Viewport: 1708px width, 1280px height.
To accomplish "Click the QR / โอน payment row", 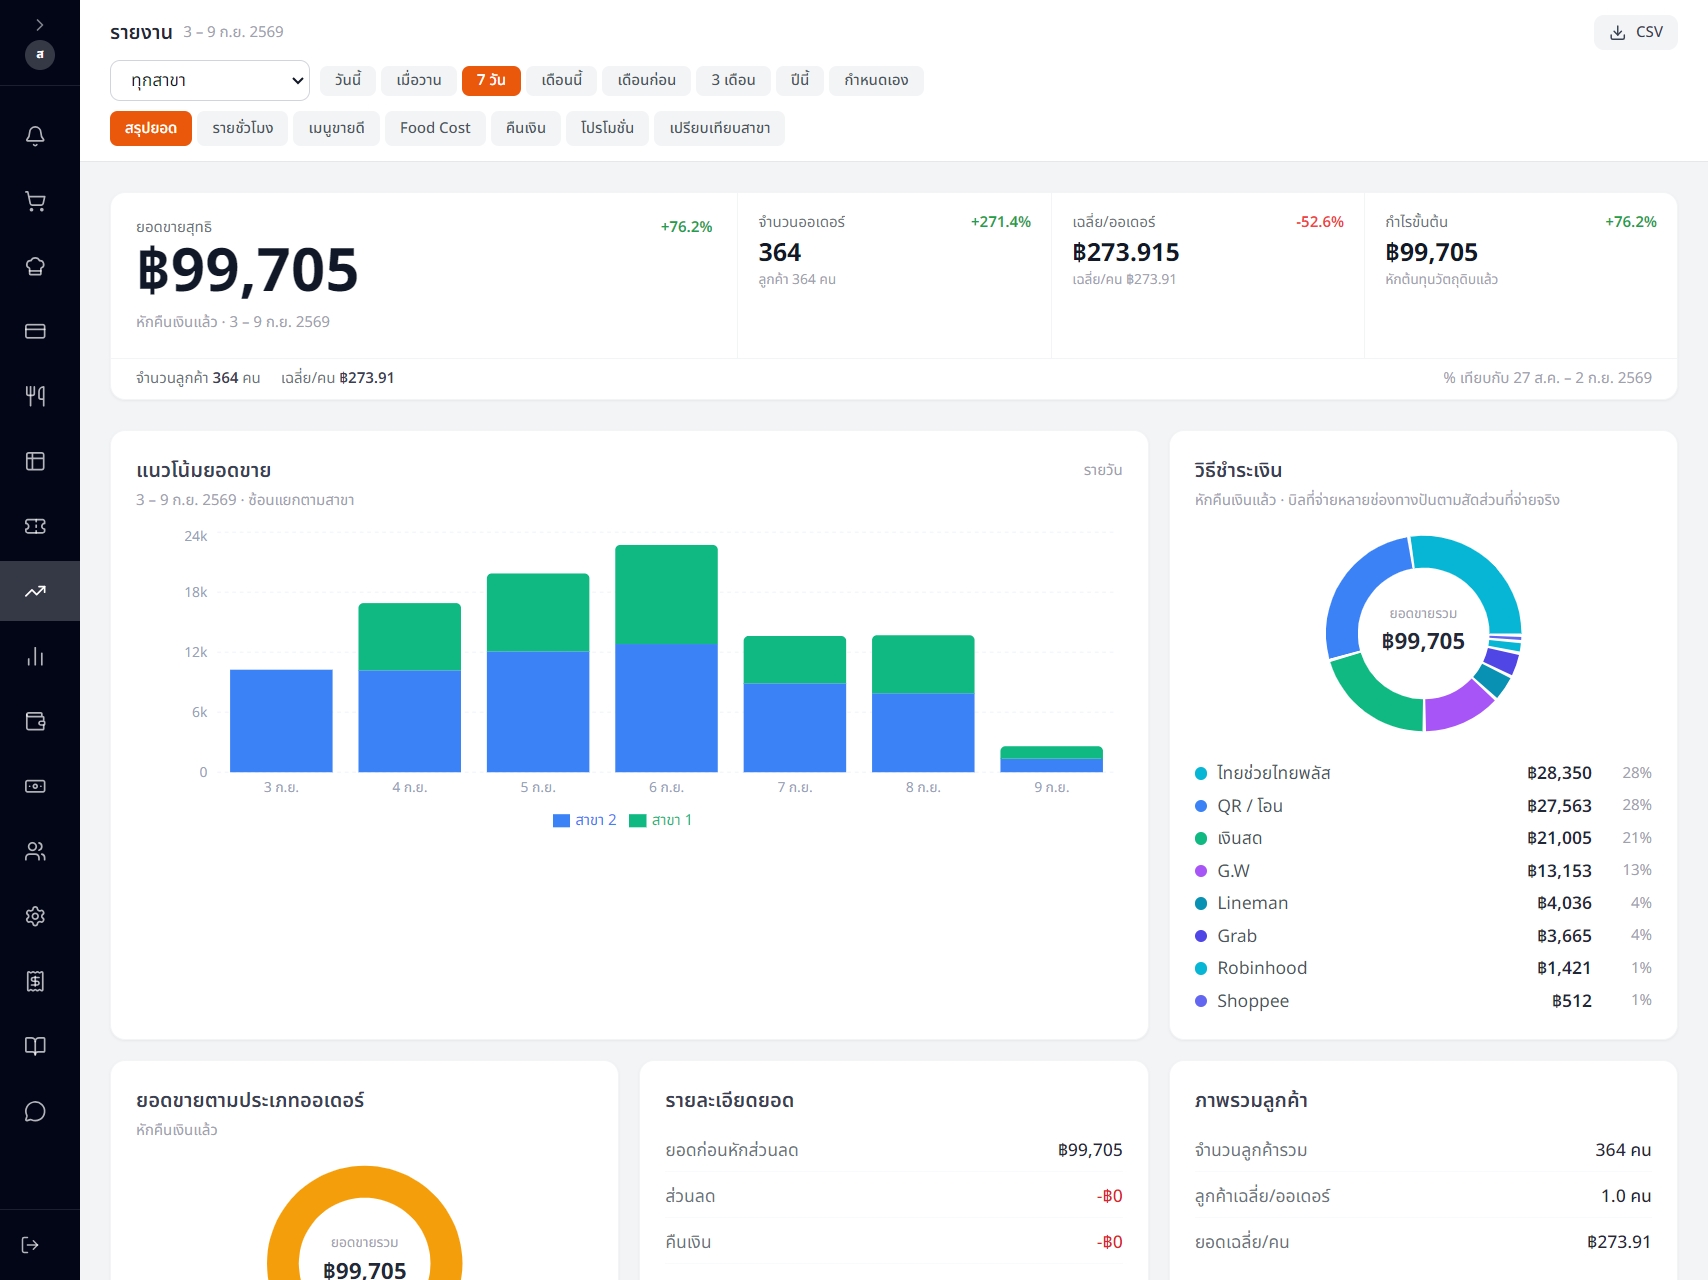I will tap(1423, 806).
